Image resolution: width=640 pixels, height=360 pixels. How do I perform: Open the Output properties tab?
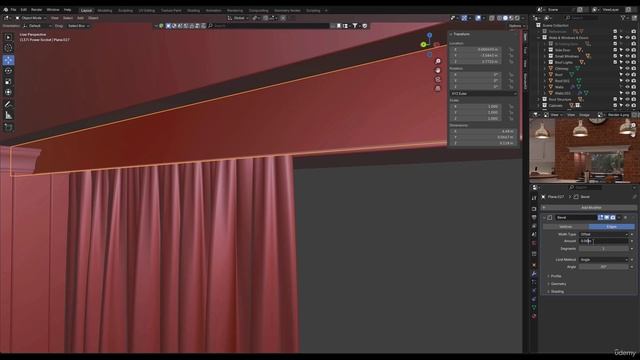coord(534,218)
